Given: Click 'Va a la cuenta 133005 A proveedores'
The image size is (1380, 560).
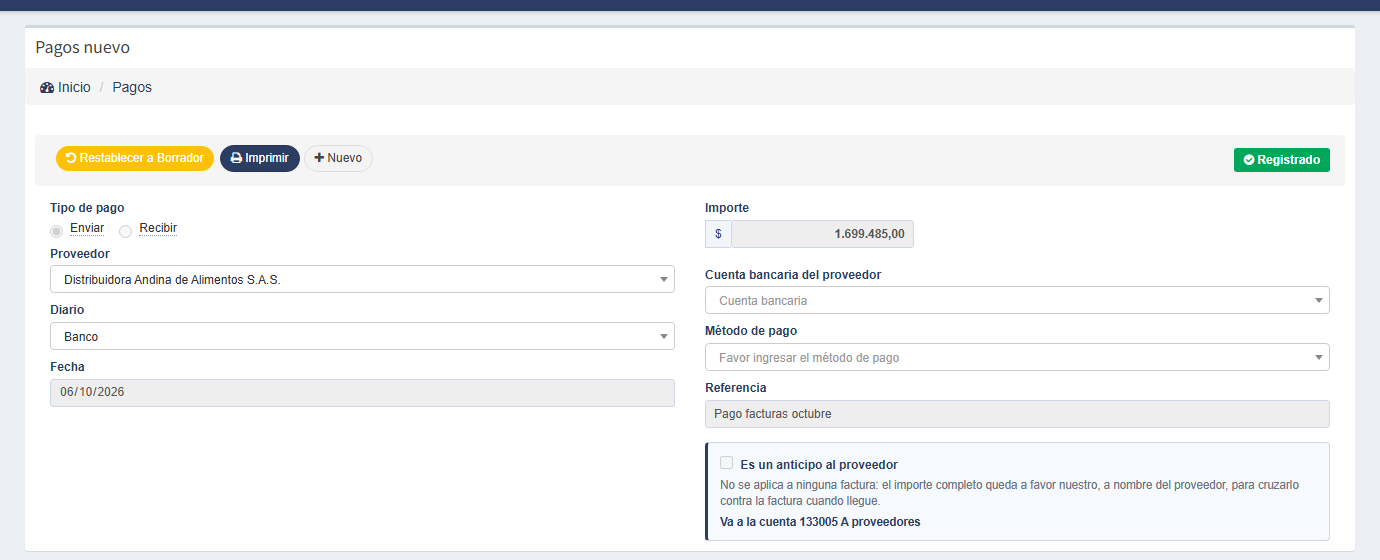Looking at the screenshot, I should point(820,522).
